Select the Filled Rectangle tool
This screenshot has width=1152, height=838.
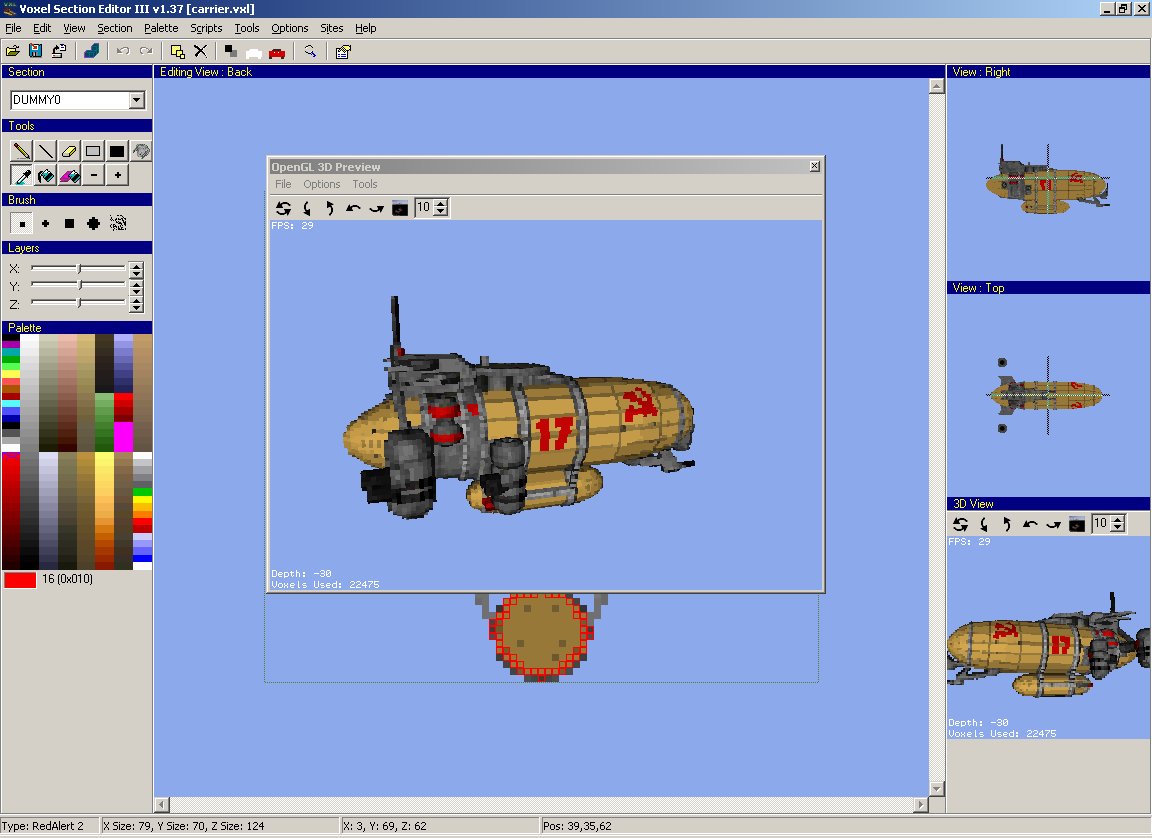point(117,151)
